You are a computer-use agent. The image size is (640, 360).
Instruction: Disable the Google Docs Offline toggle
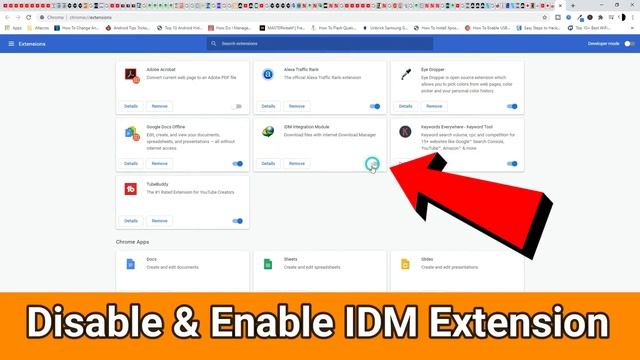point(237,164)
